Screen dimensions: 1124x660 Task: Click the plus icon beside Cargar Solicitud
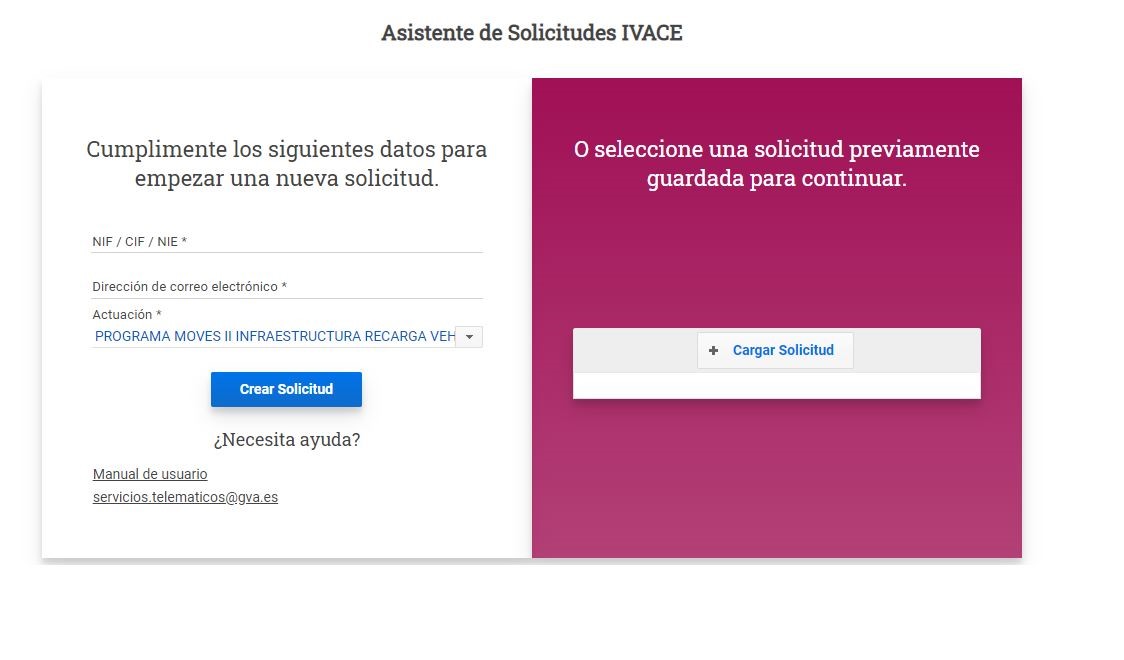coord(713,350)
